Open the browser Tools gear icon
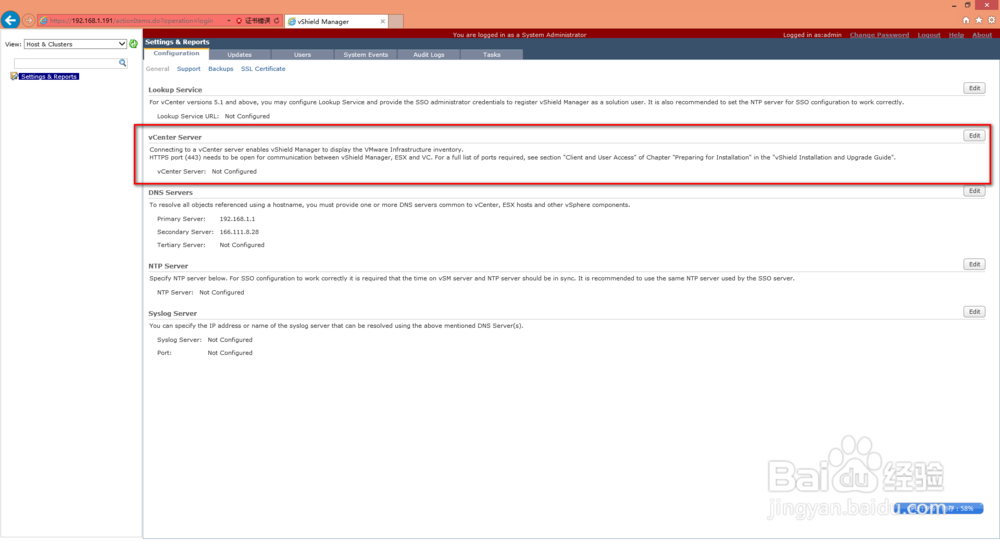Screen dimensions: 1000x542 pos(992,20)
